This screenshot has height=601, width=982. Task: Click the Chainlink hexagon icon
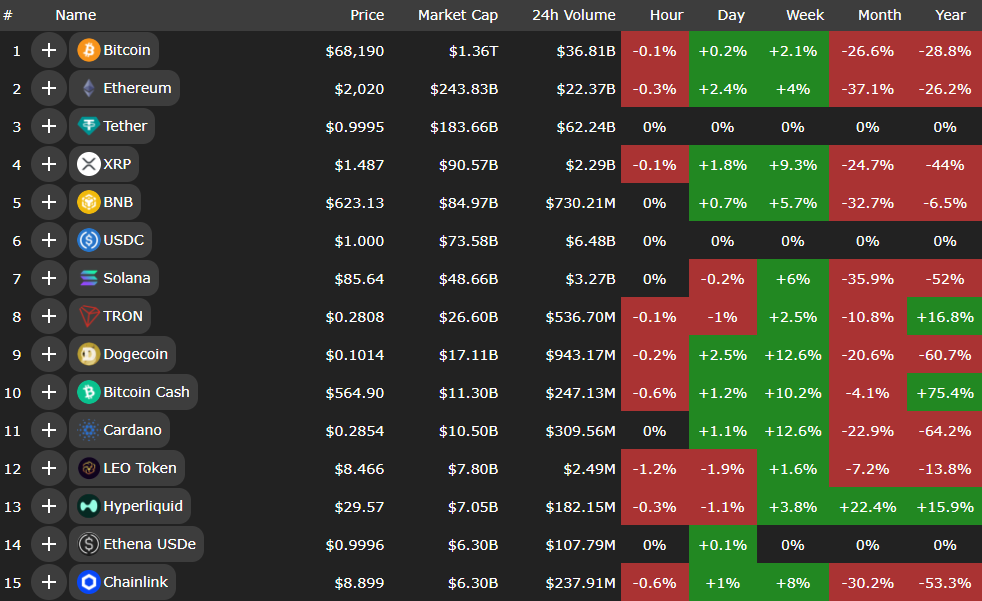[88, 582]
